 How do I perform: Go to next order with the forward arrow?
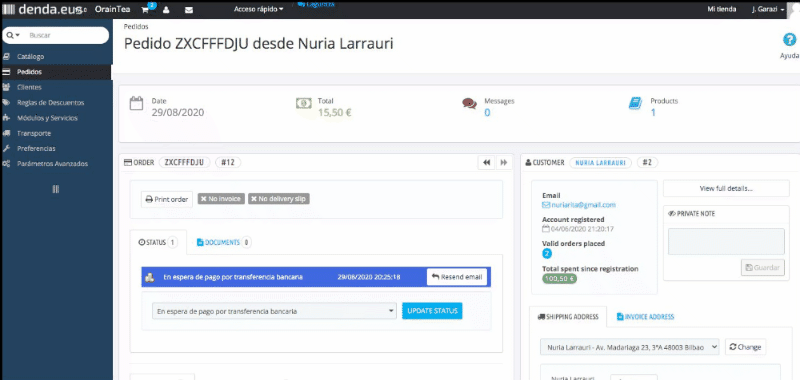(504, 162)
